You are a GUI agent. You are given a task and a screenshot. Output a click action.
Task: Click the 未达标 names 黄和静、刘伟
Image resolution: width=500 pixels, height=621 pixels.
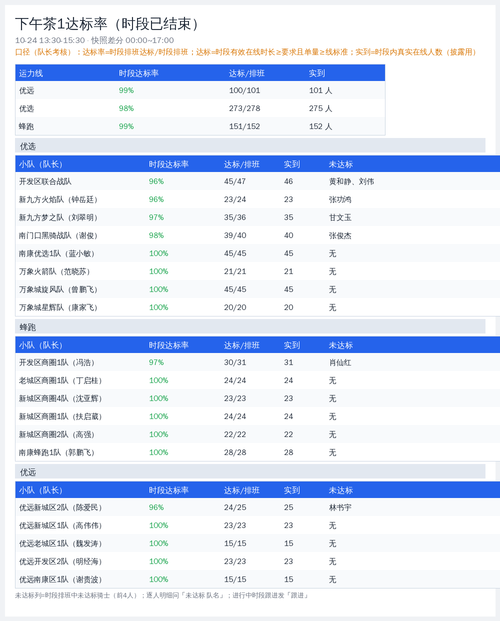(x=351, y=181)
